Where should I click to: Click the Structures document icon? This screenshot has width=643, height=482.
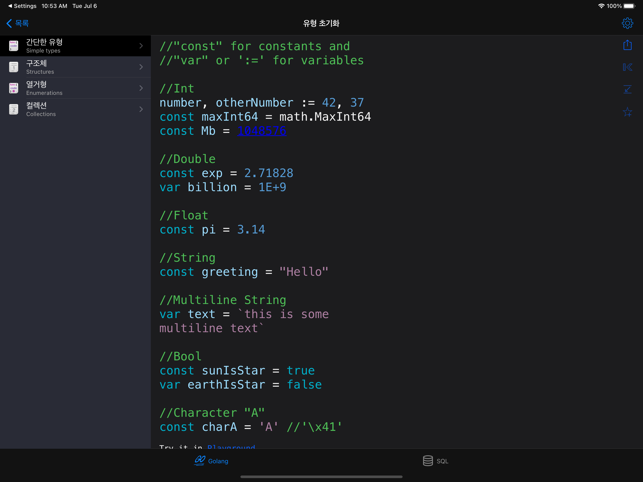[14, 67]
